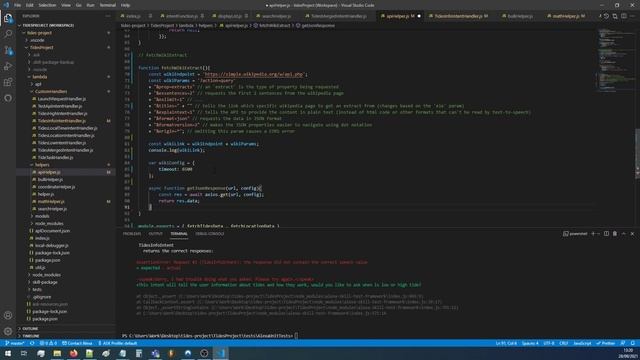The height and width of the screenshot is (360, 640).
Task: Click the Prettier status bar item
Action: click(x=605, y=343)
